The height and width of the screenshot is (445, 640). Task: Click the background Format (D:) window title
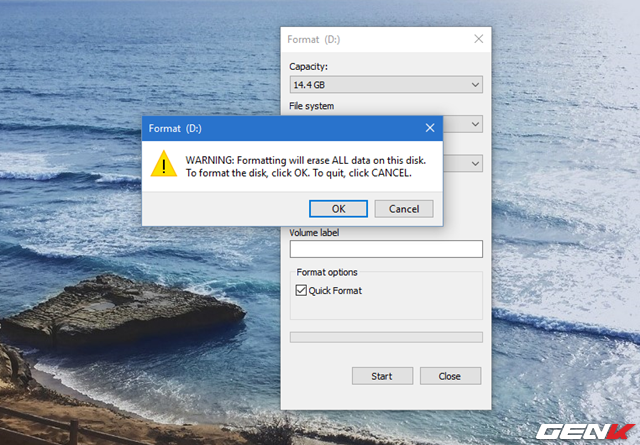313,39
